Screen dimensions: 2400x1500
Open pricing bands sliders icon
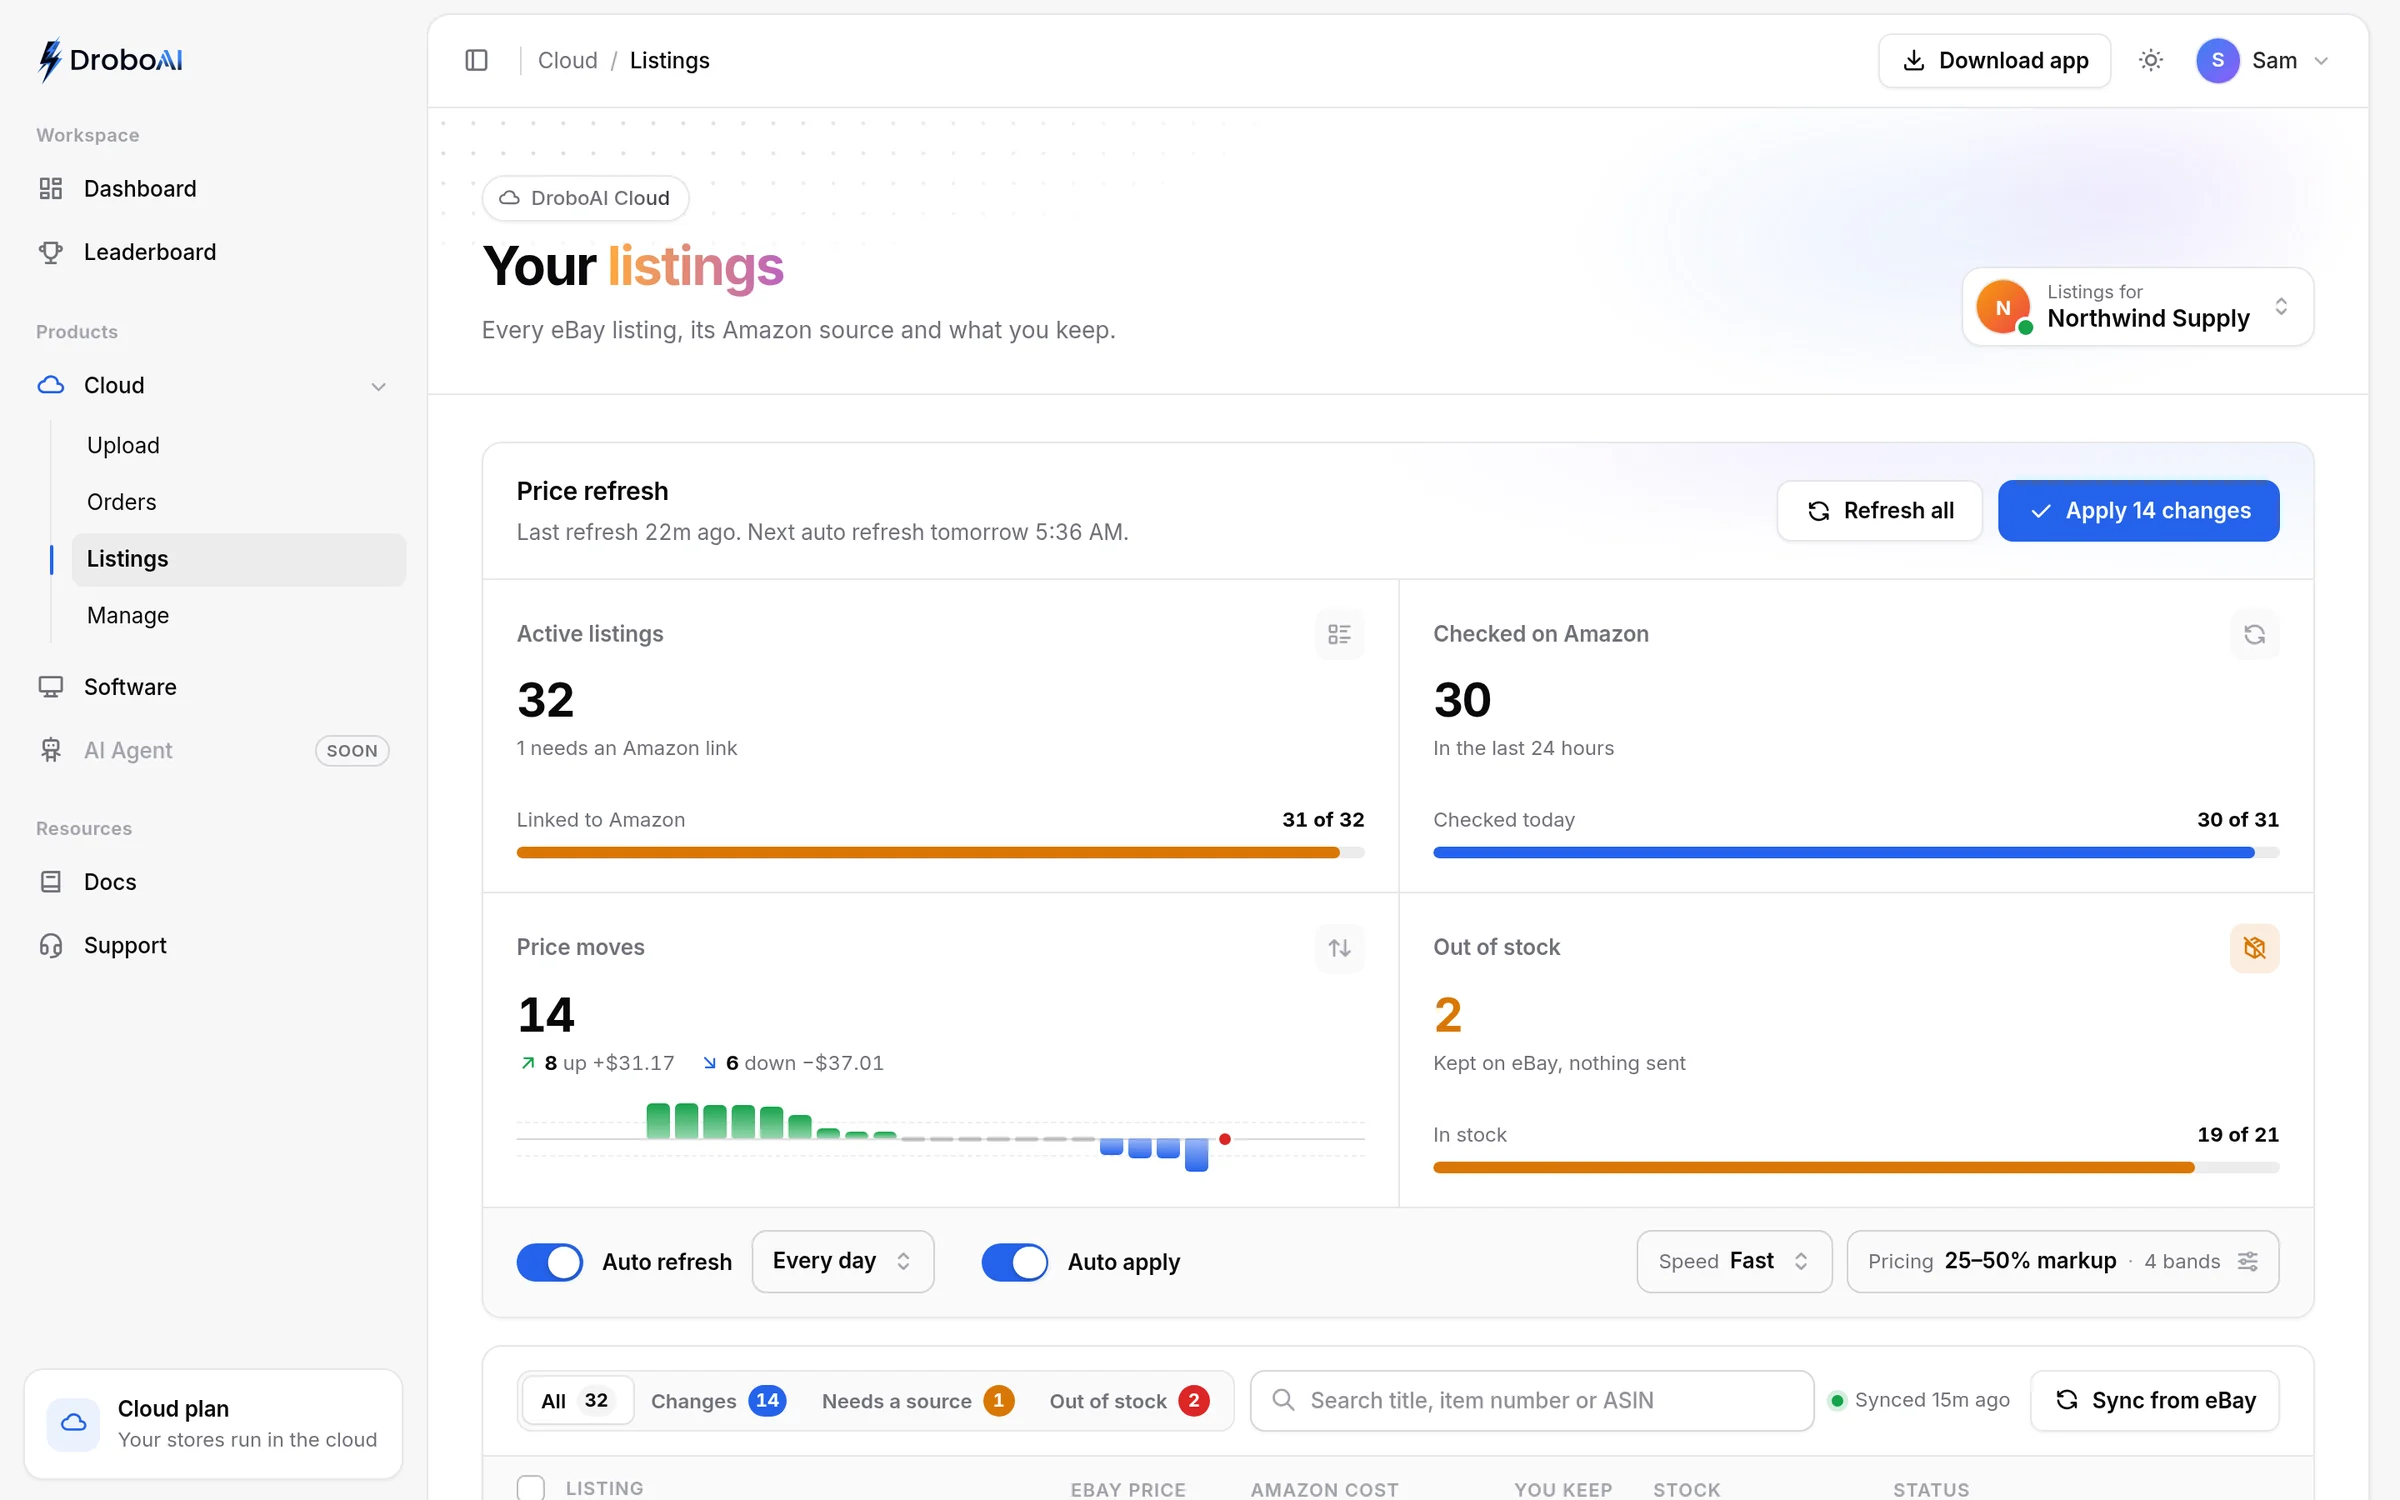2248,1262
